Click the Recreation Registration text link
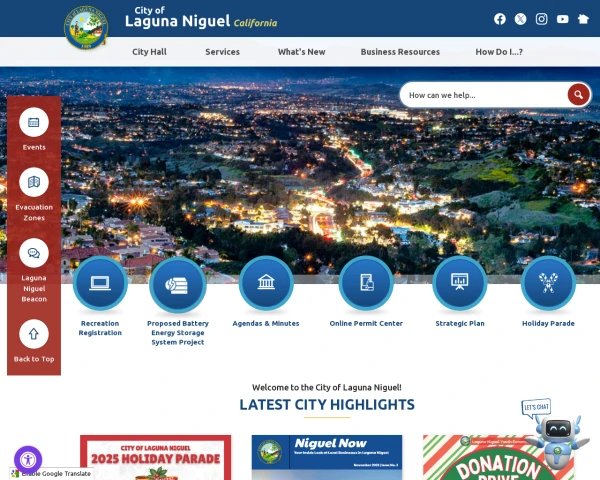This screenshot has width=600, height=480. coord(100,328)
